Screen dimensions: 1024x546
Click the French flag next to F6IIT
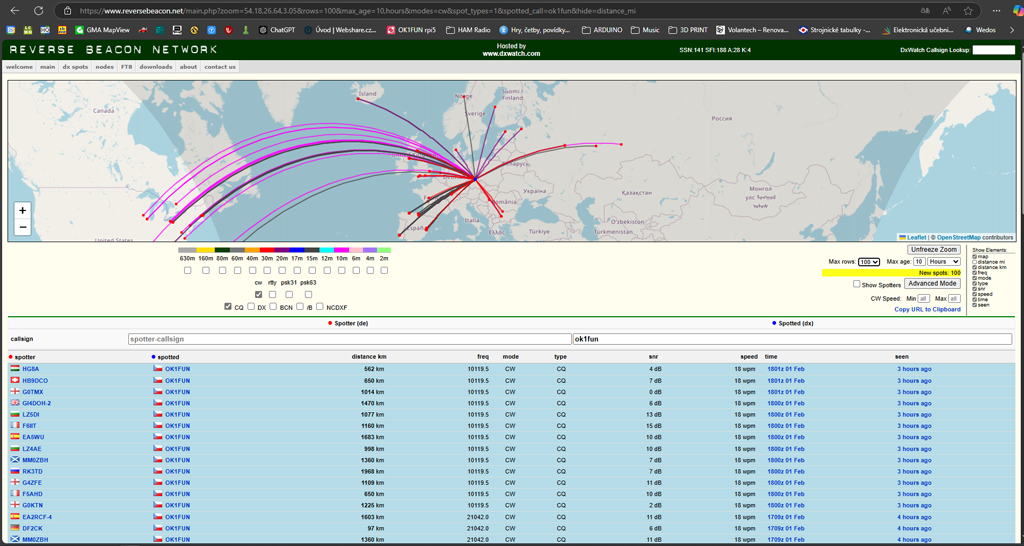tap(14, 425)
